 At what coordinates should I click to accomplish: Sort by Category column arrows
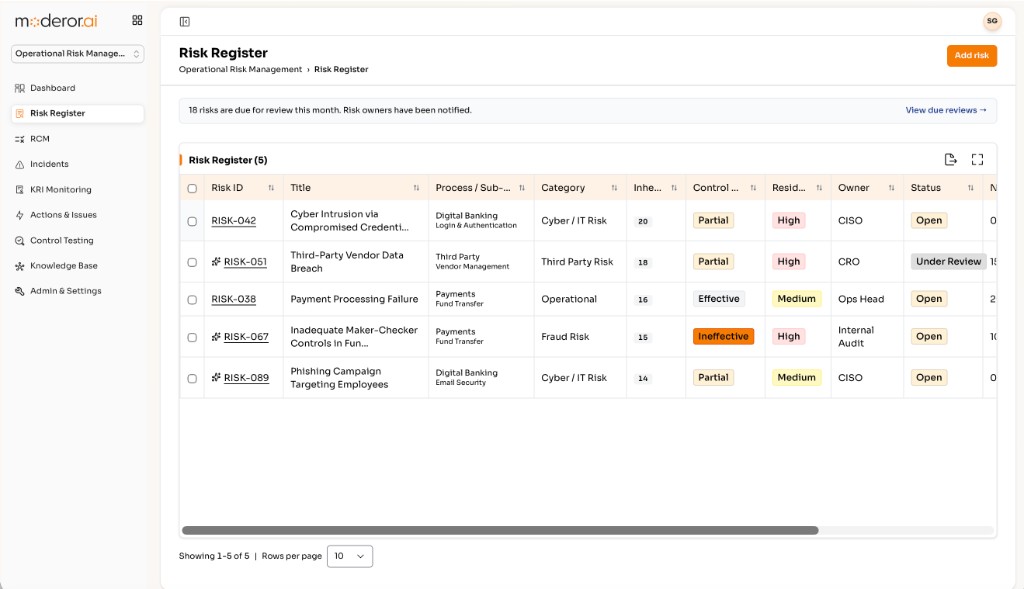pos(614,188)
